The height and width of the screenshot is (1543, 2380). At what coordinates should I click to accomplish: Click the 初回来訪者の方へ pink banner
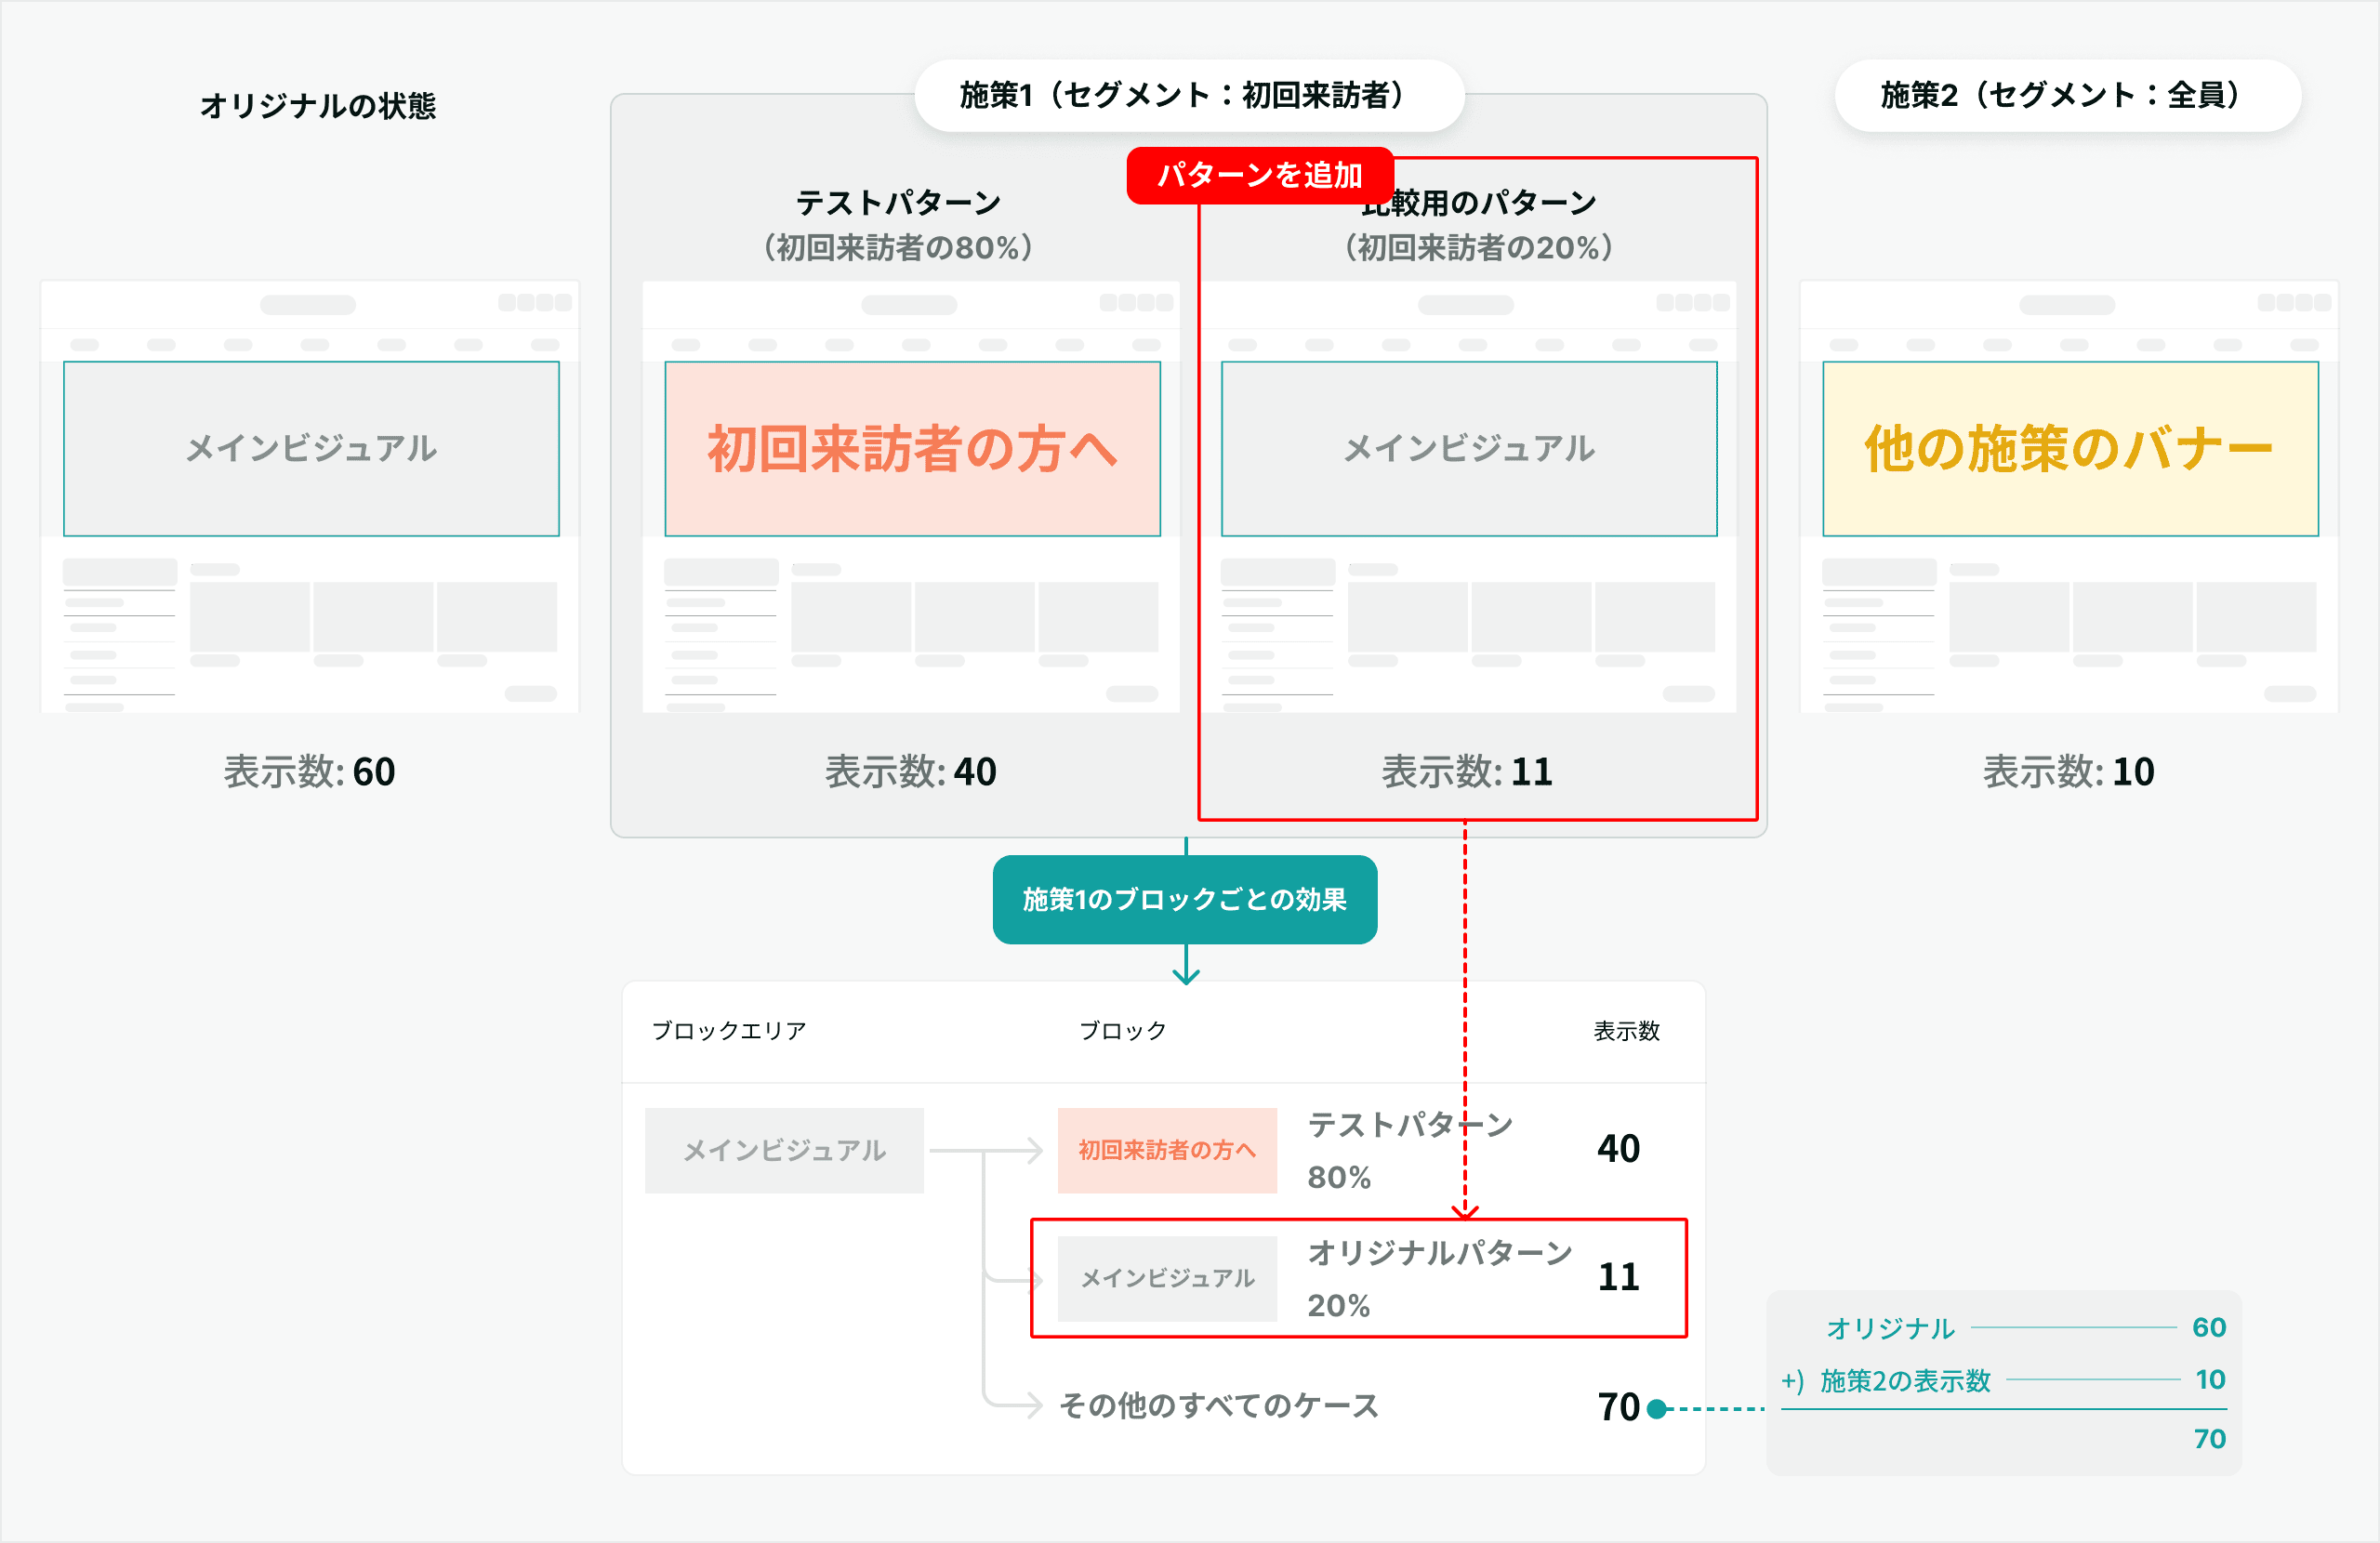912,449
